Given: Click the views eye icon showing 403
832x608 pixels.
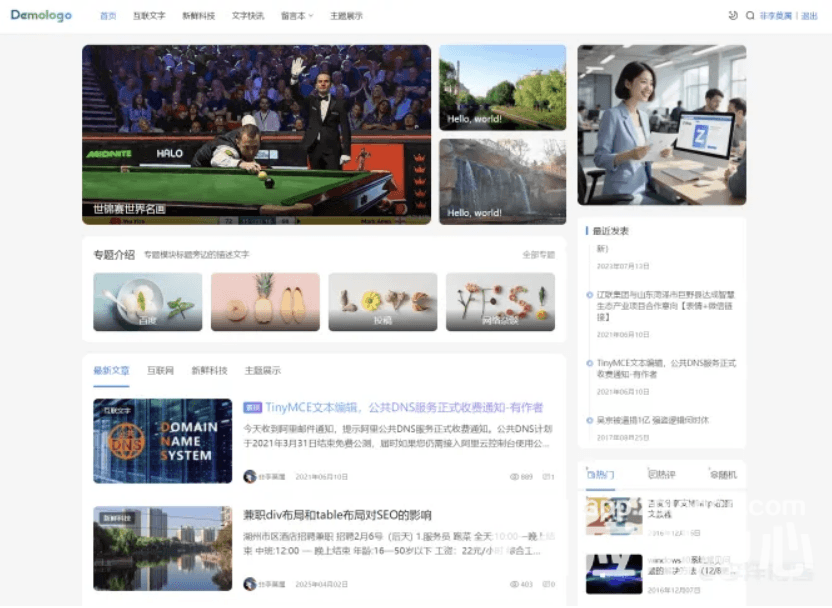Looking at the screenshot, I should pos(514,584).
